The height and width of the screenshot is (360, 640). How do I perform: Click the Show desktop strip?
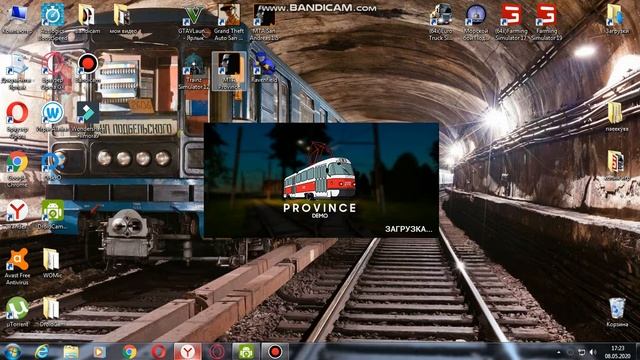tap(637, 352)
